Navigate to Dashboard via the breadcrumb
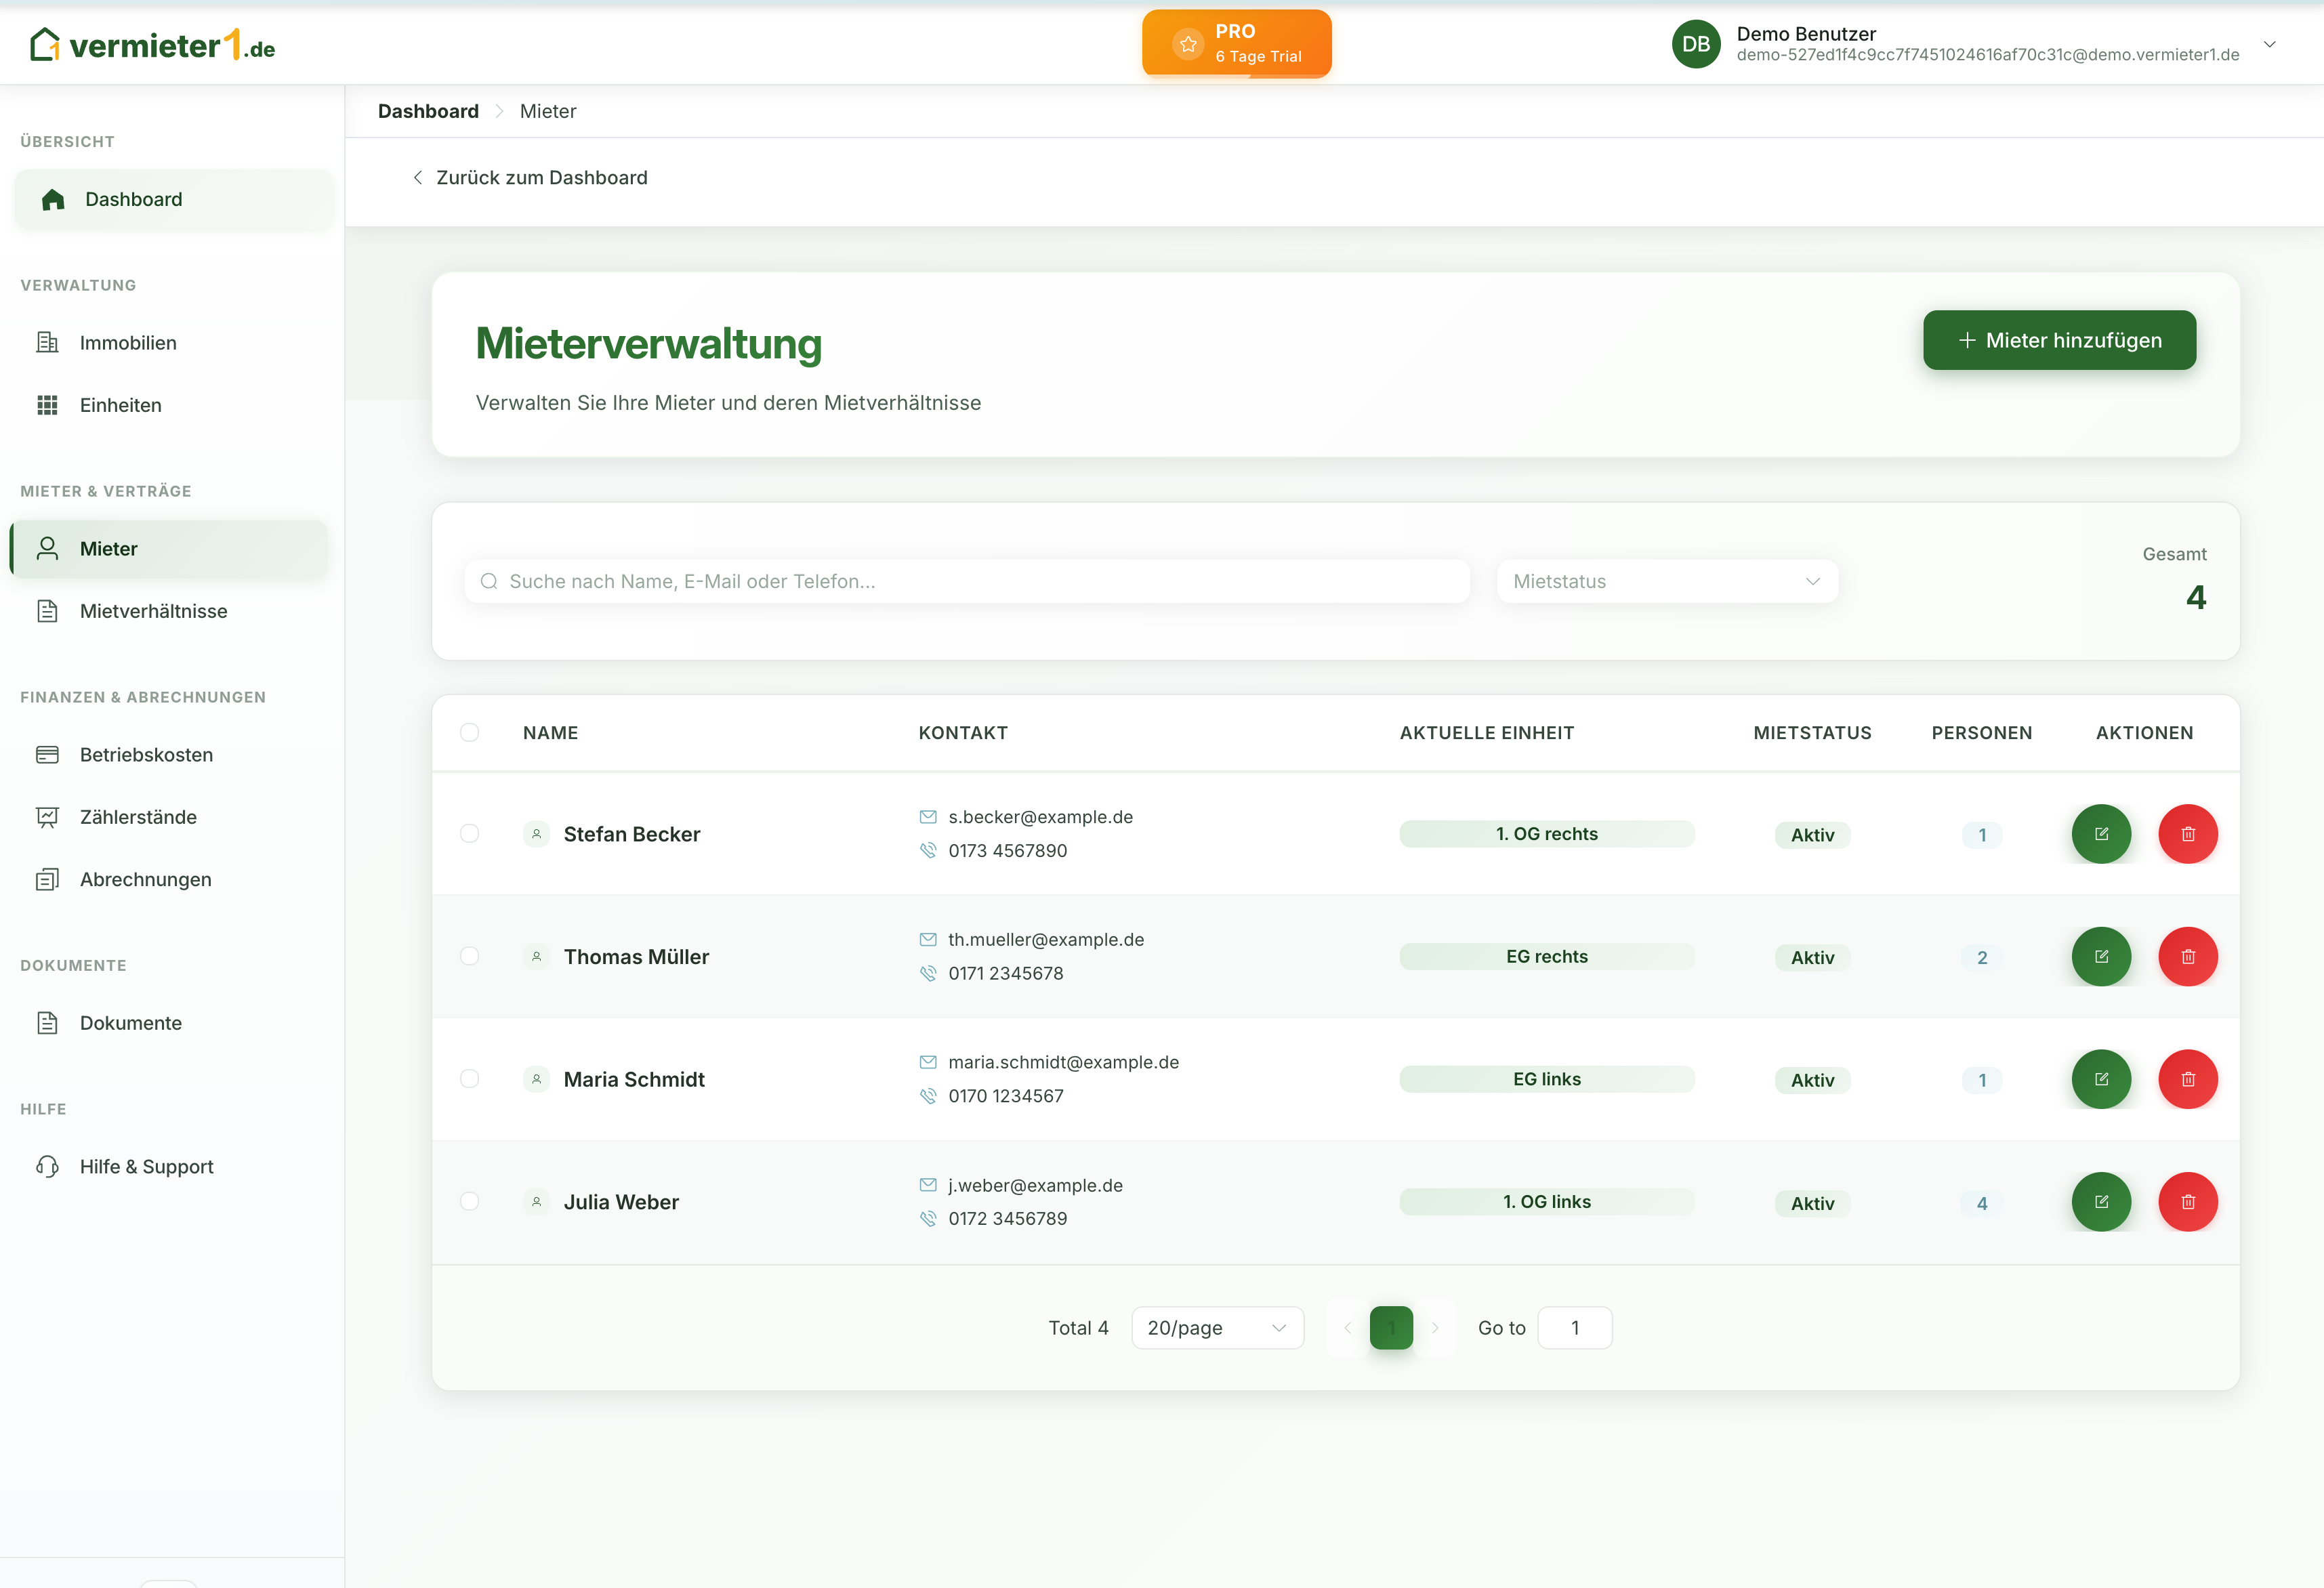Image resolution: width=2324 pixels, height=1588 pixels. (x=427, y=111)
